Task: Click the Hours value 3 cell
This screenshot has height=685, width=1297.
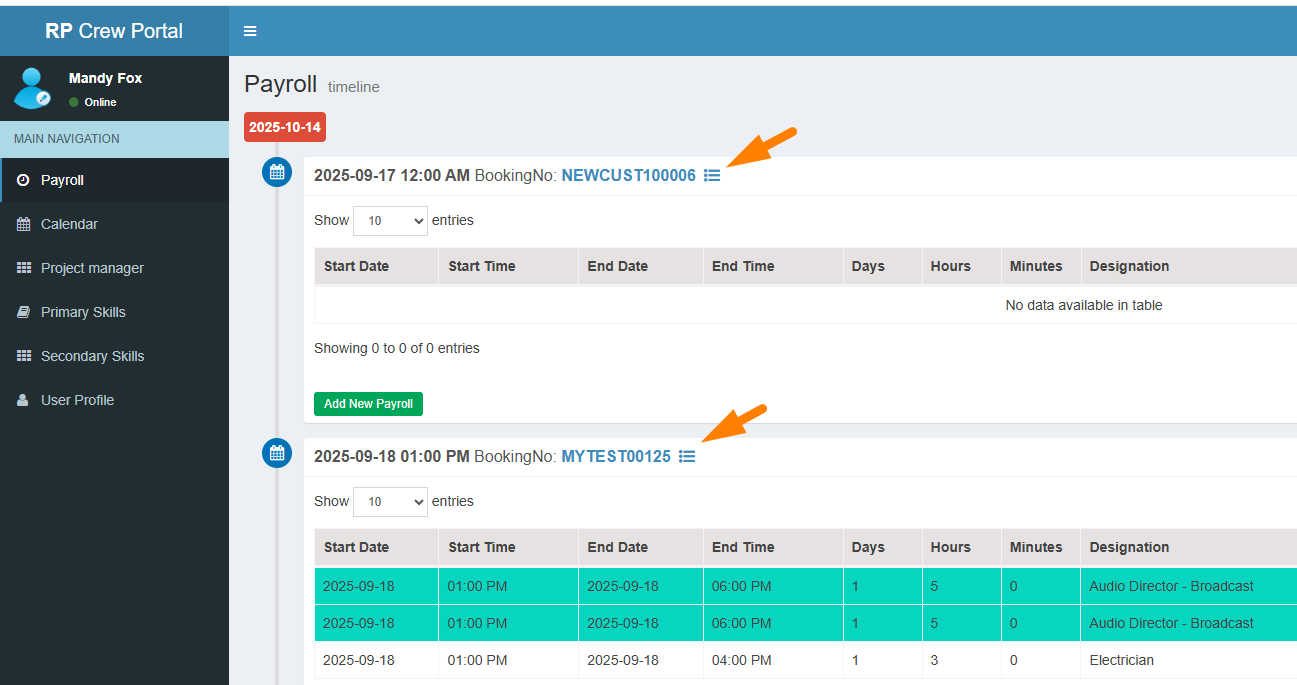Action: (962, 660)
